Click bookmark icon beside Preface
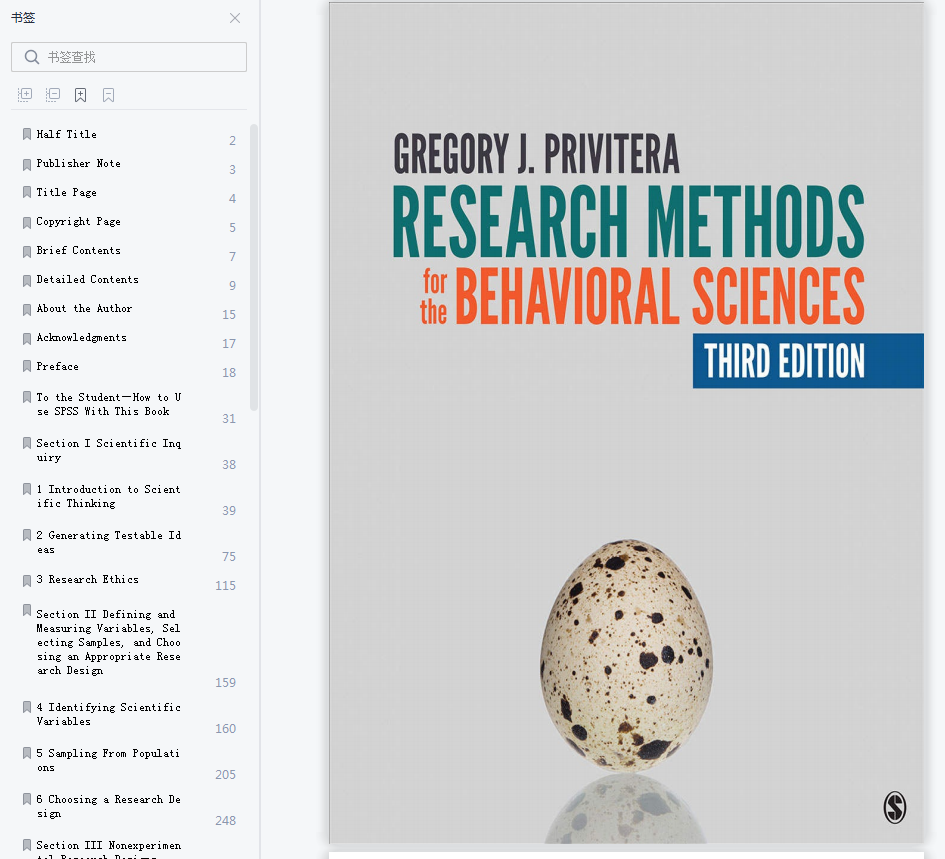Image resolution: width=945 pixels, height=859 pixels. tap(27, 366)
